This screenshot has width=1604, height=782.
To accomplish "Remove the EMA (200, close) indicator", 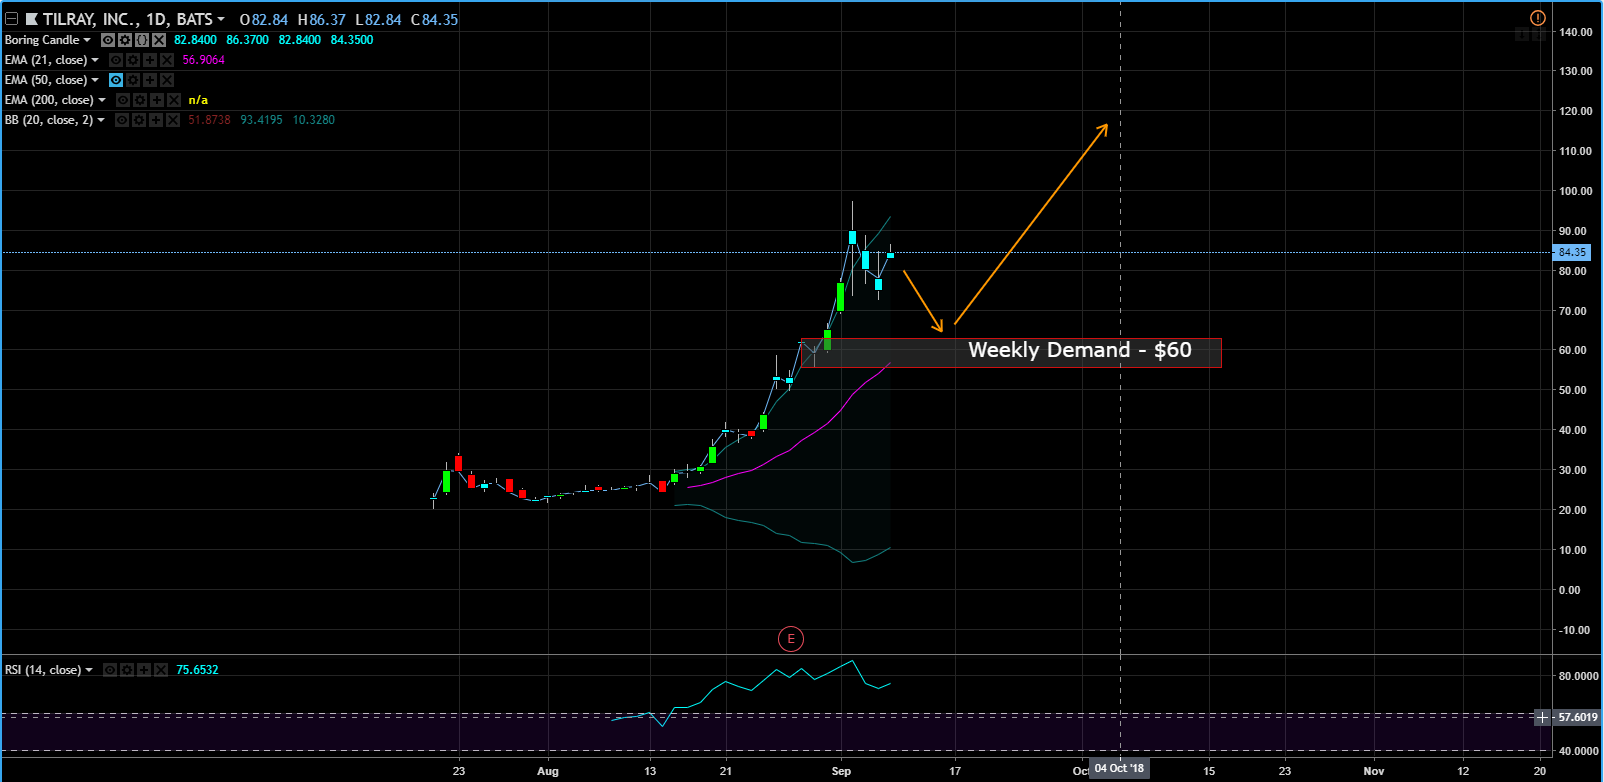I will click(174, 100).
